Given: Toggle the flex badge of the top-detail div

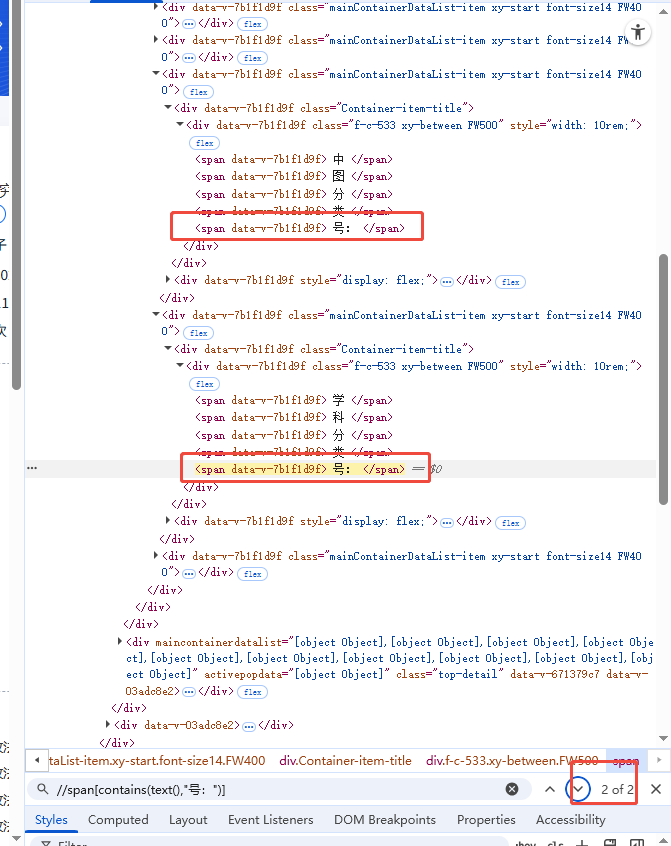Looking at the screenshot, I should (x=252, y=692).
